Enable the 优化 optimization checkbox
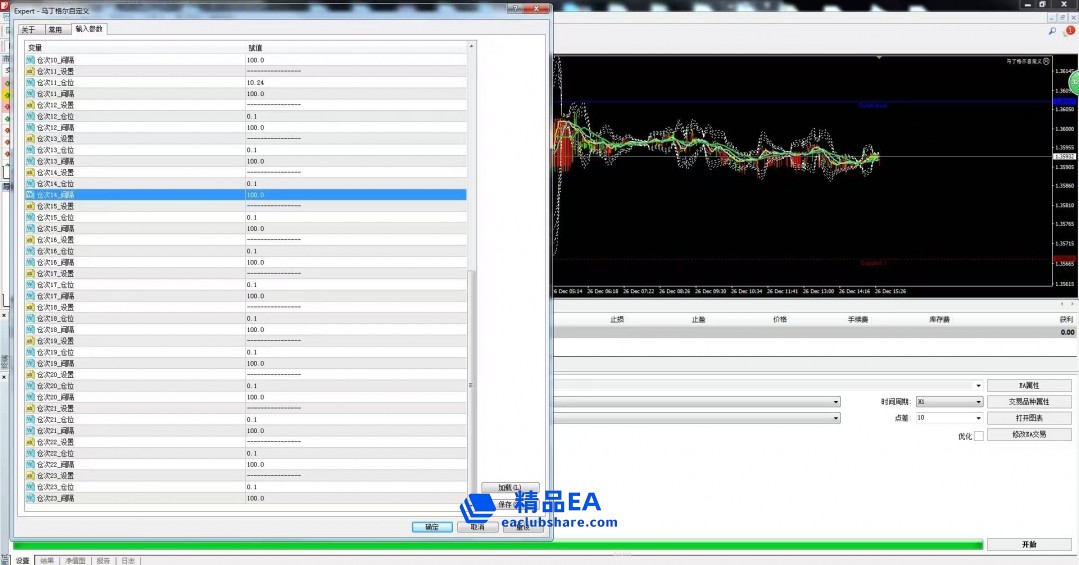 click(x=979, y=436)
